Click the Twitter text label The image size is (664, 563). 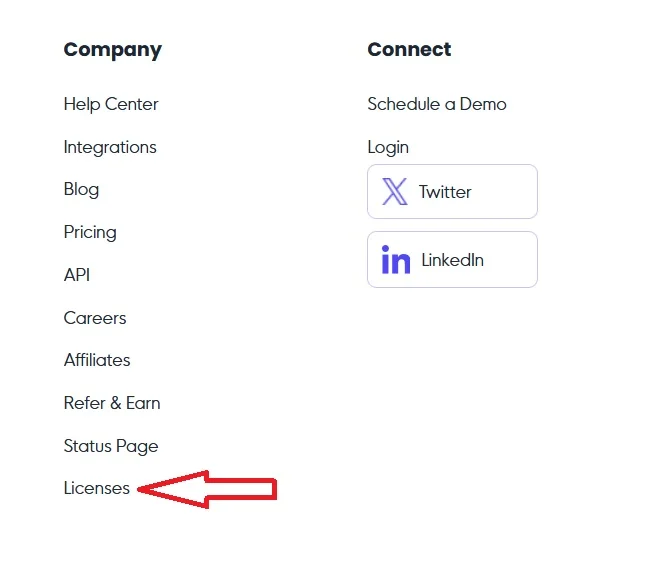[445, 192]
